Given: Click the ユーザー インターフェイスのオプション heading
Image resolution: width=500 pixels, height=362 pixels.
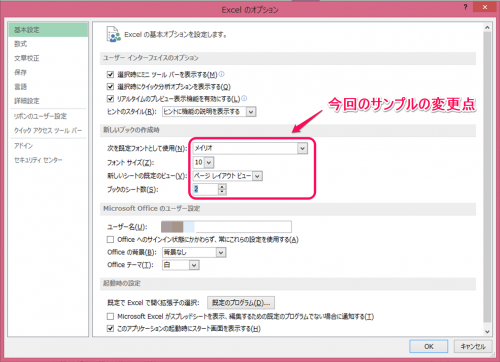Looking at the screenshot, I should pos(150,58).
